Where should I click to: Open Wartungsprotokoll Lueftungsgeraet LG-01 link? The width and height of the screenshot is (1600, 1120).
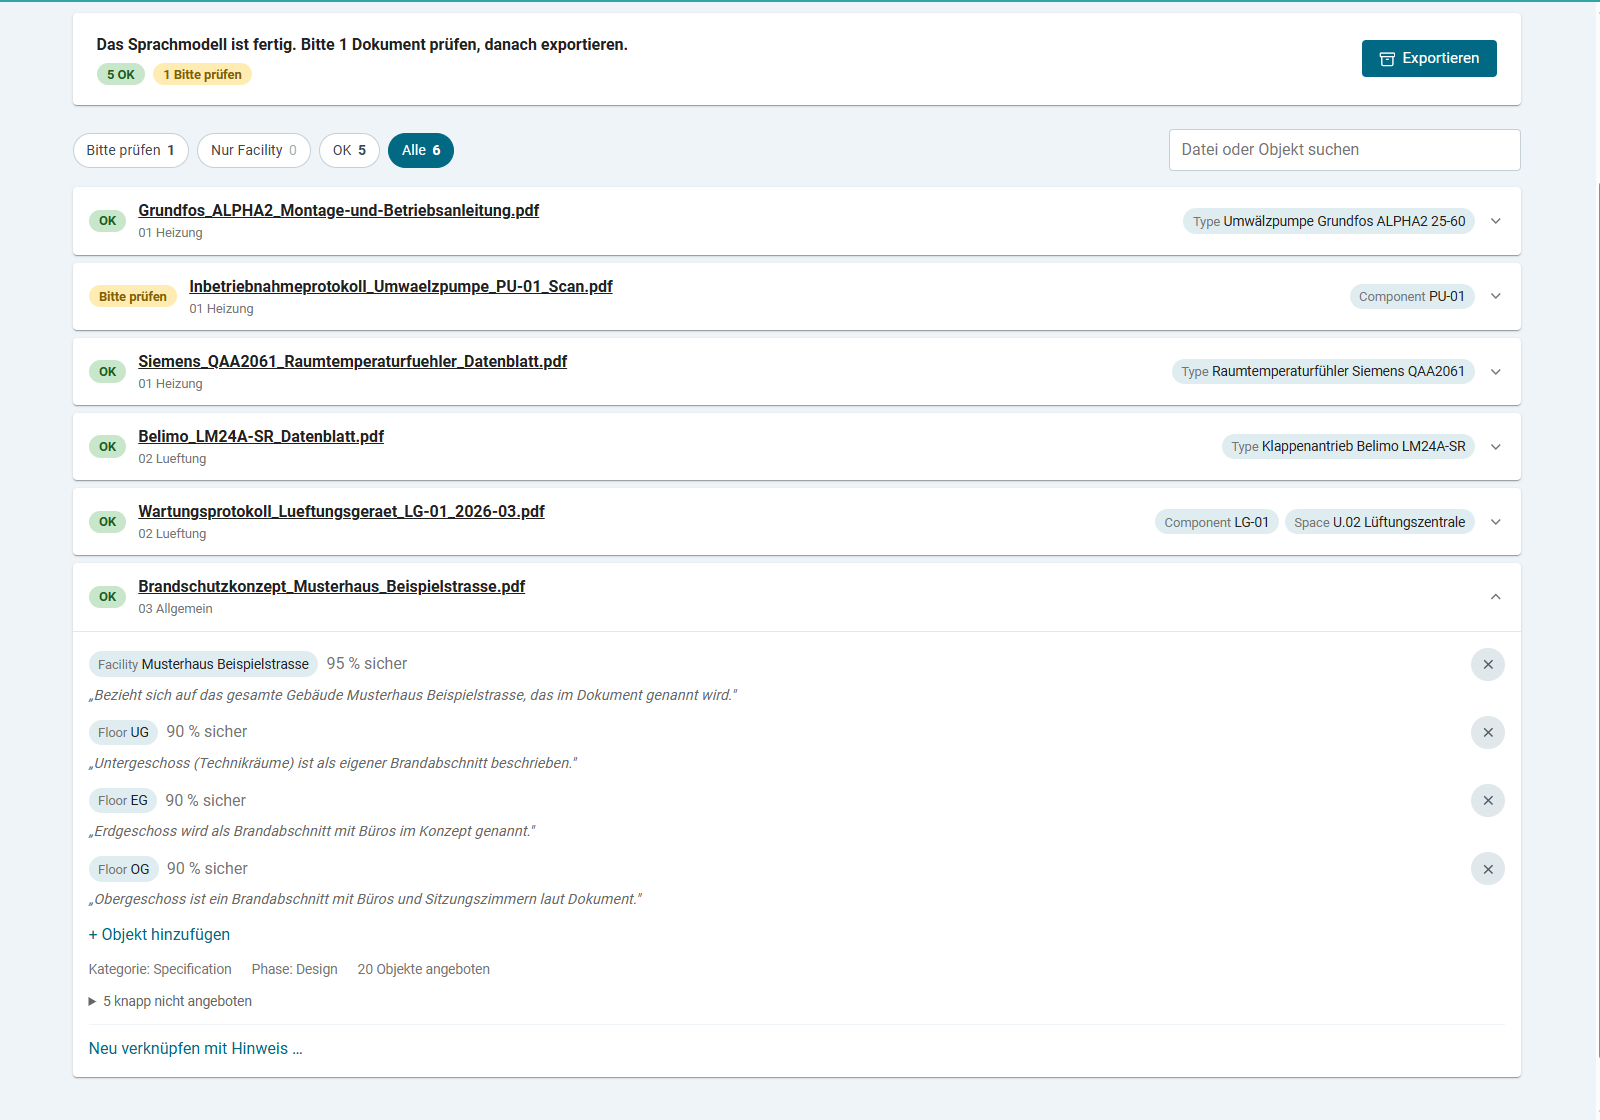click(x=341, y=511)
